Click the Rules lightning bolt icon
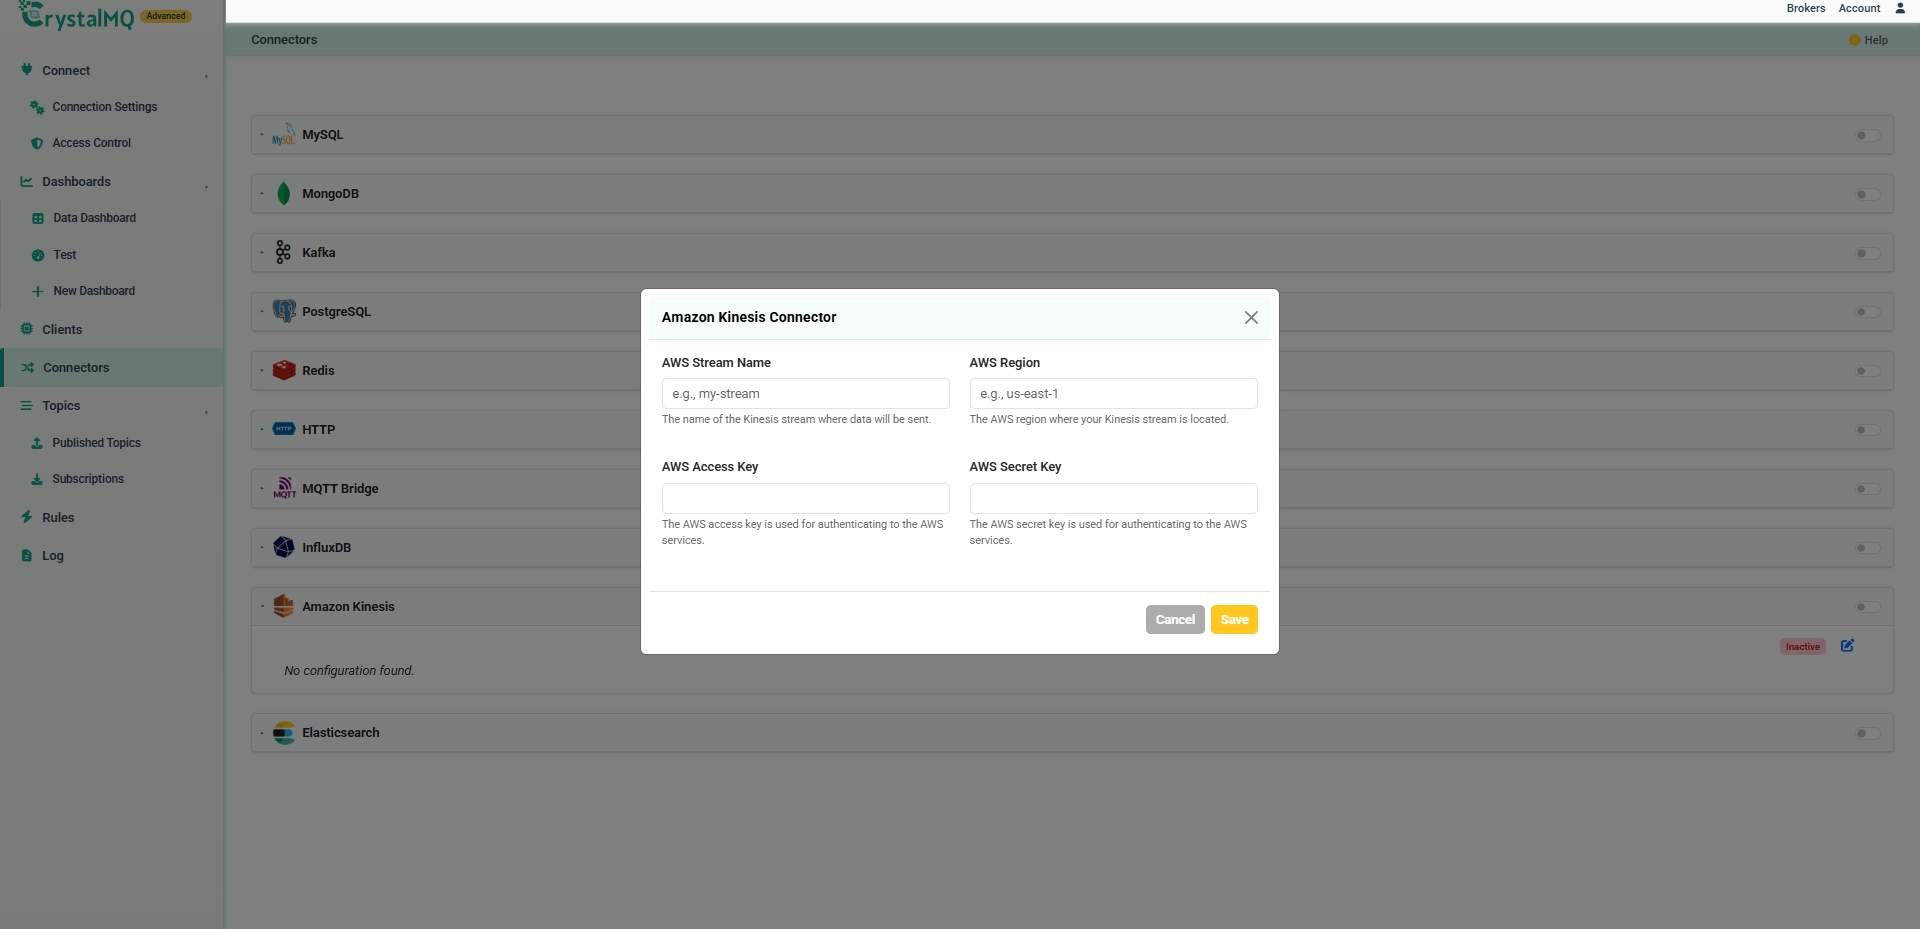1920x929 pixels. (27, 518)
